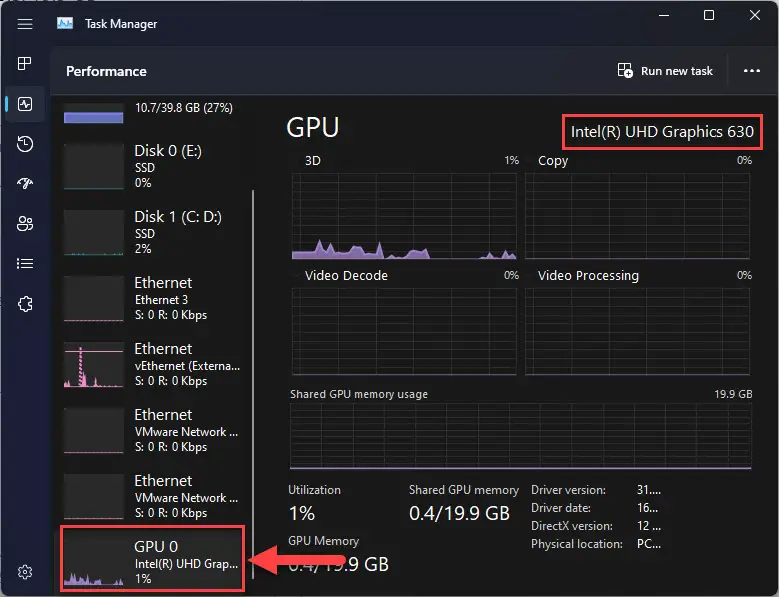Click Intel(R) UHD Graphics 630 label
Image resolution: width=779 pixels, height=597 pixels.
(x=662, y=132)
